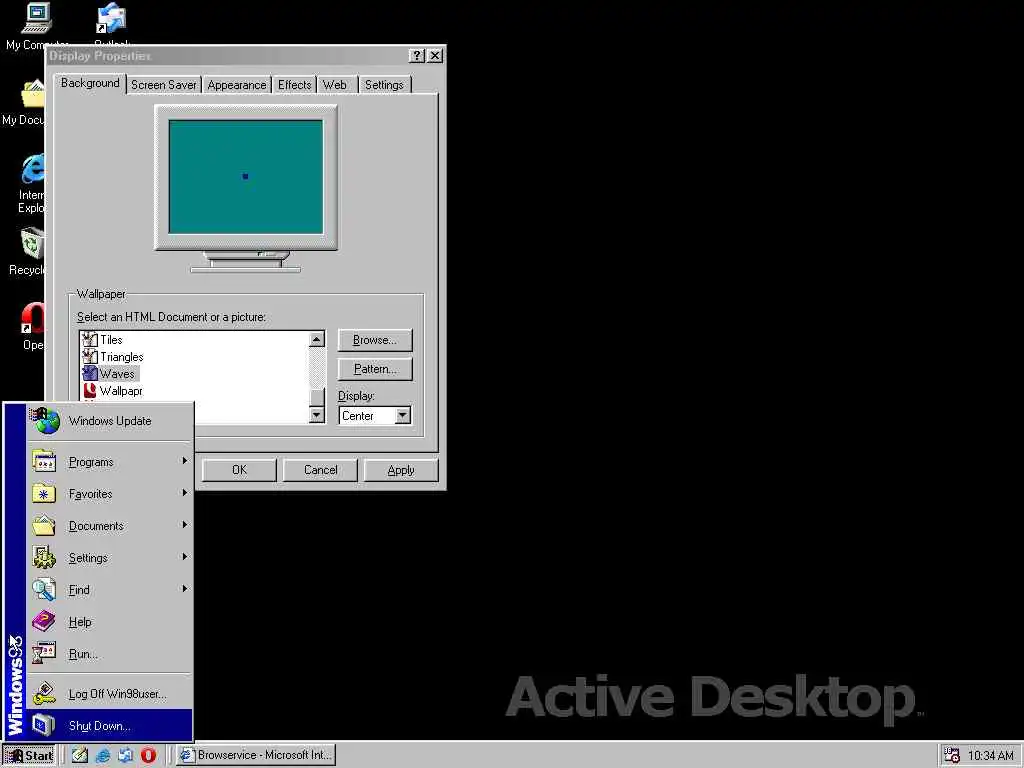Expand the Find submenu arrow
Image resolution: width=1024 pixels, height=768 pixels.
point(185,589)
